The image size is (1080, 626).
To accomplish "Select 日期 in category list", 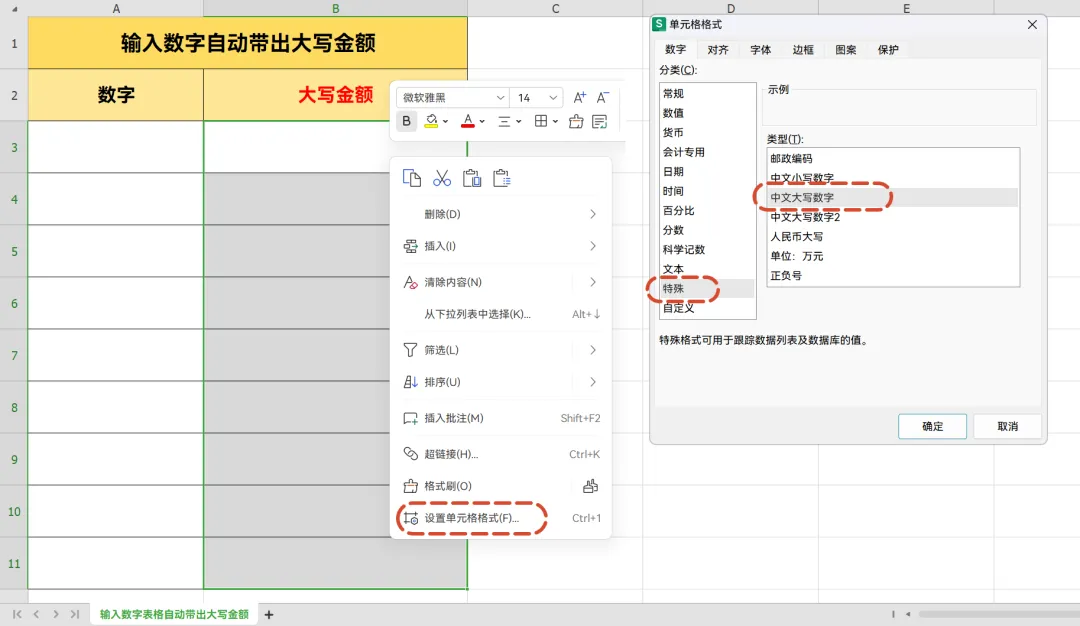I will [x=707, y=171].
